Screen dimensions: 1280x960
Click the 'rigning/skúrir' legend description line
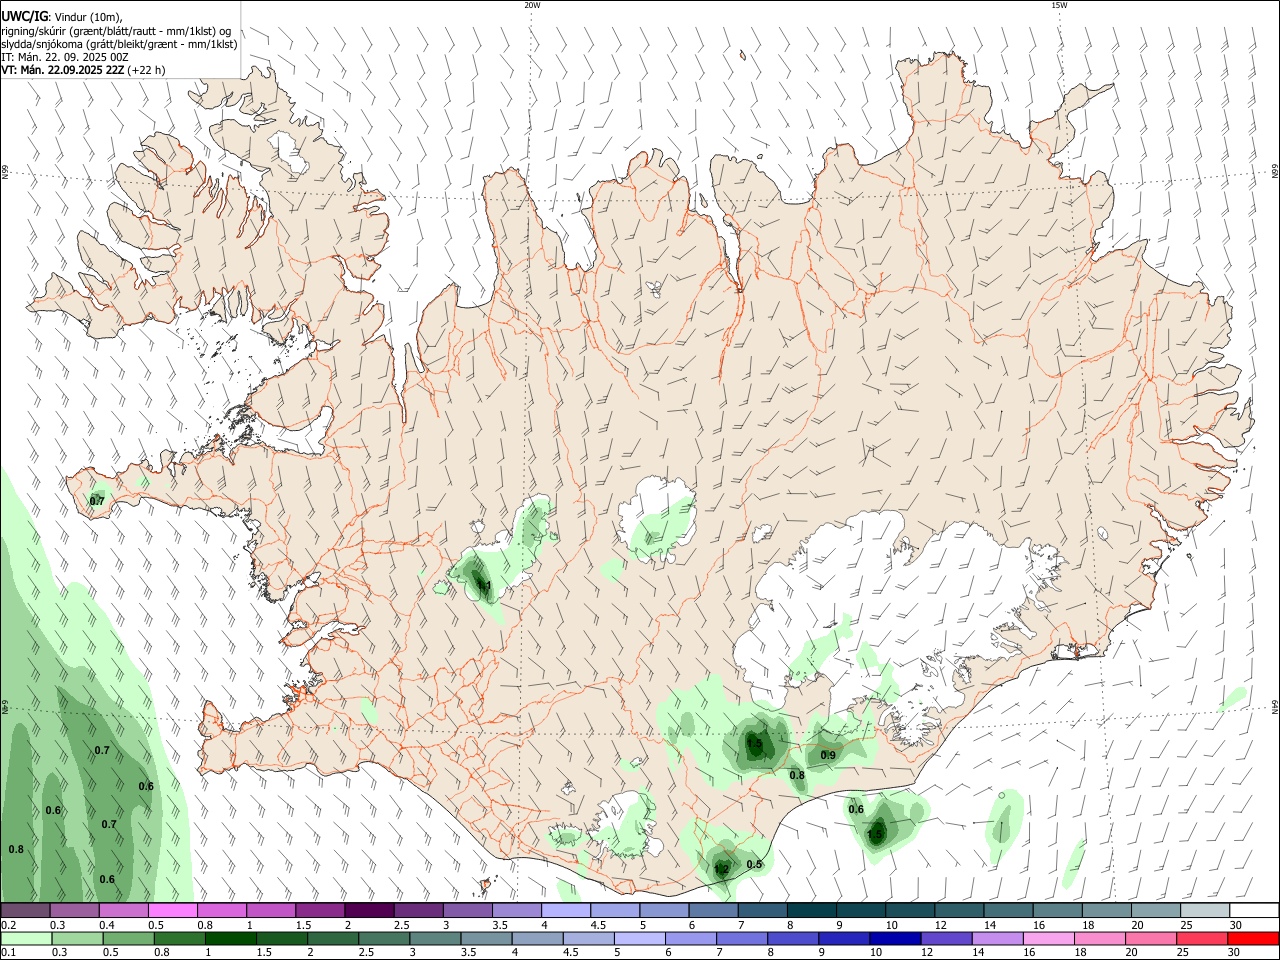click(x=116, y=31)
